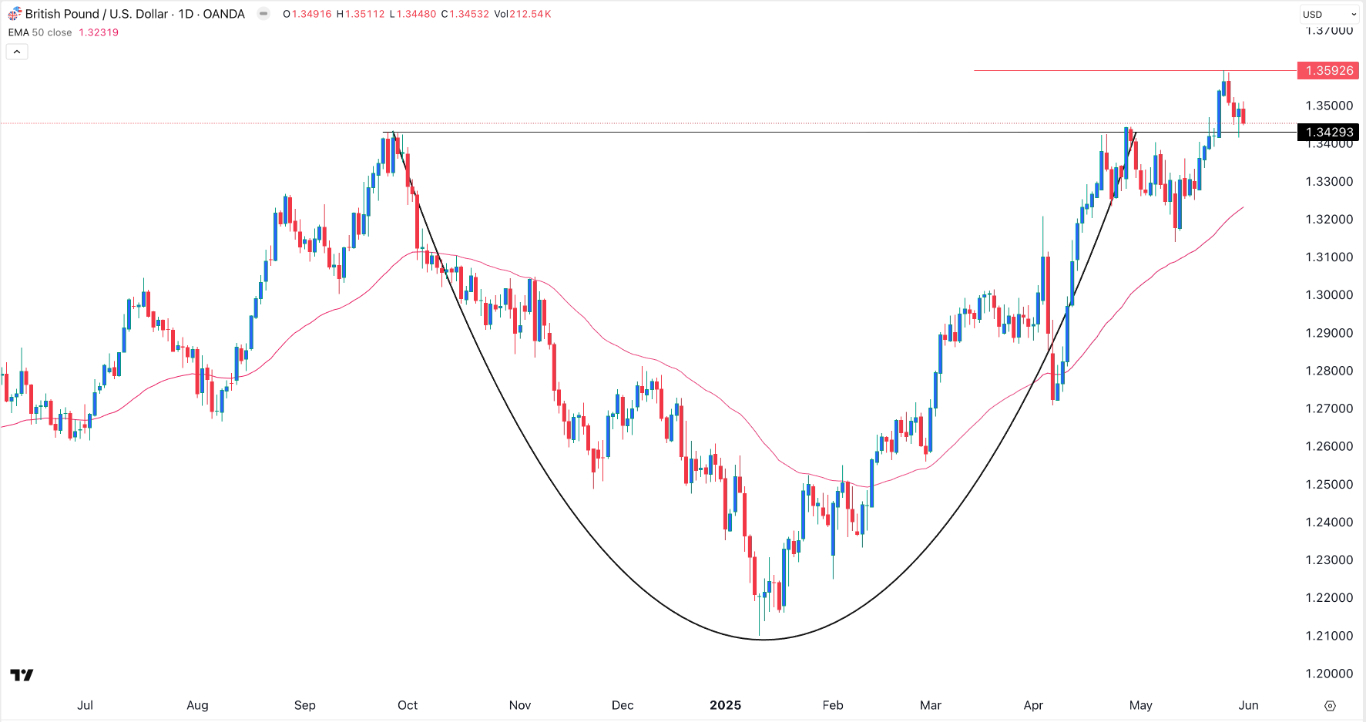Click the 1.21000 price axis label
This screenshot has height=722, width=1366.
tap(1329, 636)
